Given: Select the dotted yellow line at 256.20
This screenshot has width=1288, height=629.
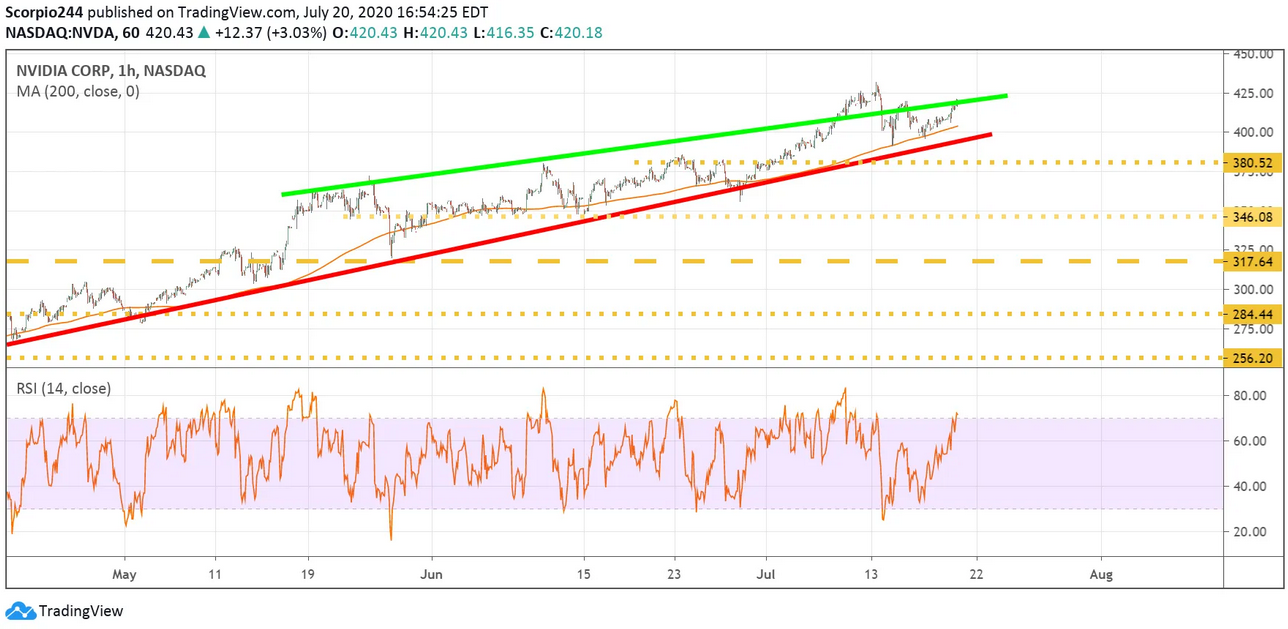Looking at the screenshot, I should tap(616, 358).
